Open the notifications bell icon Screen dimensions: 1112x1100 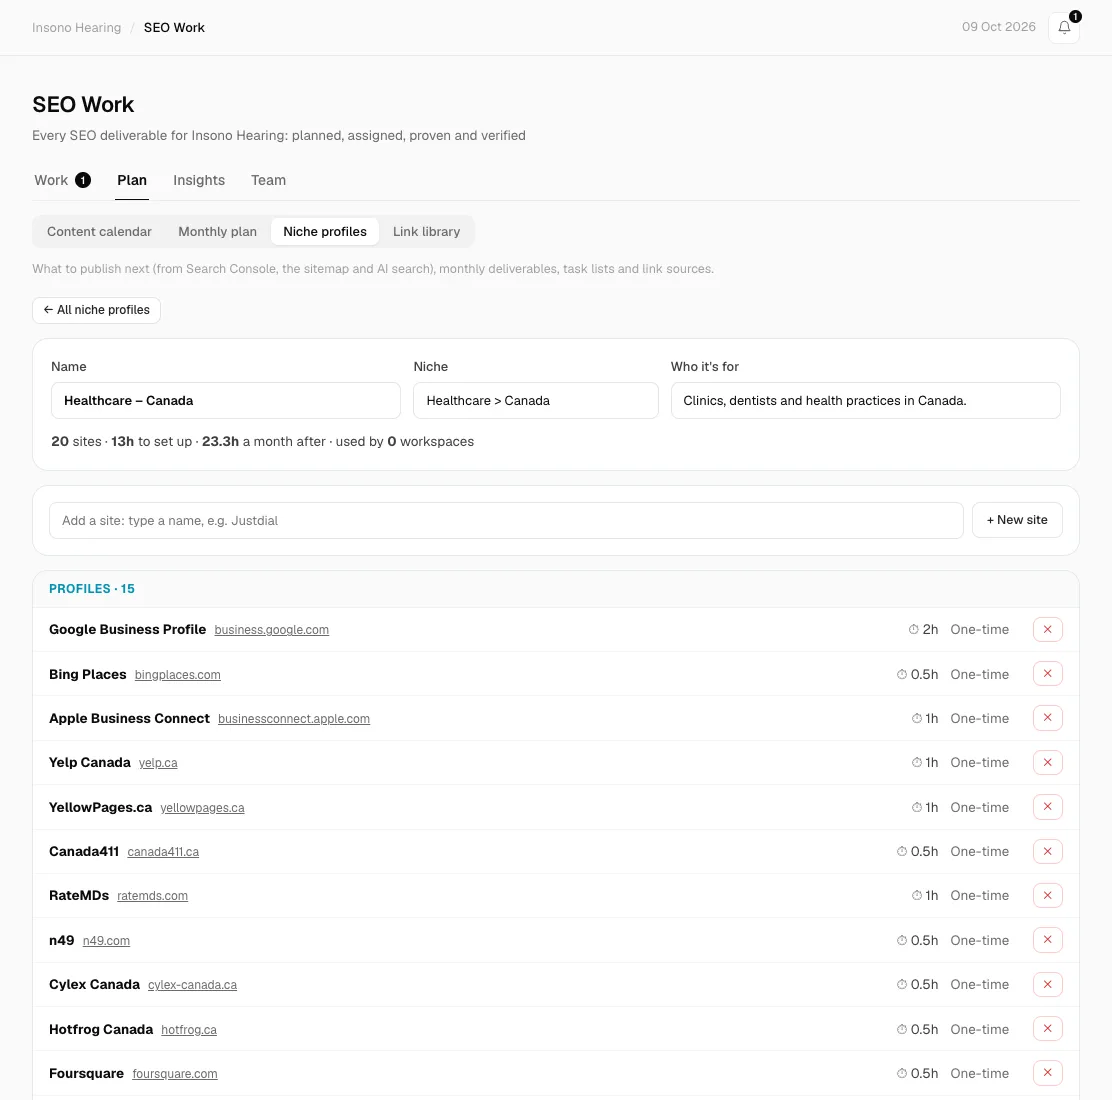(x=1064, y=28)
